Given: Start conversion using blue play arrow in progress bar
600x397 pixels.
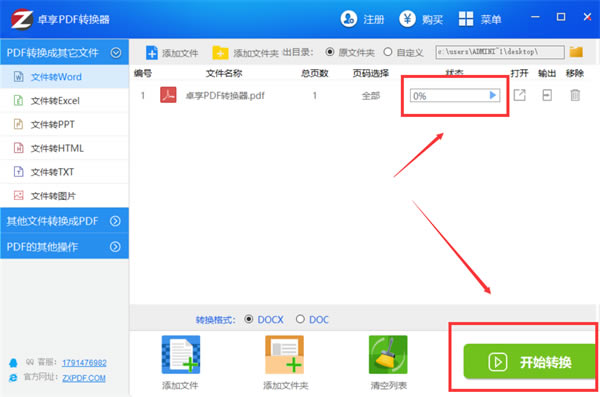Looking at the screenshot, I should tap(493, 95).
